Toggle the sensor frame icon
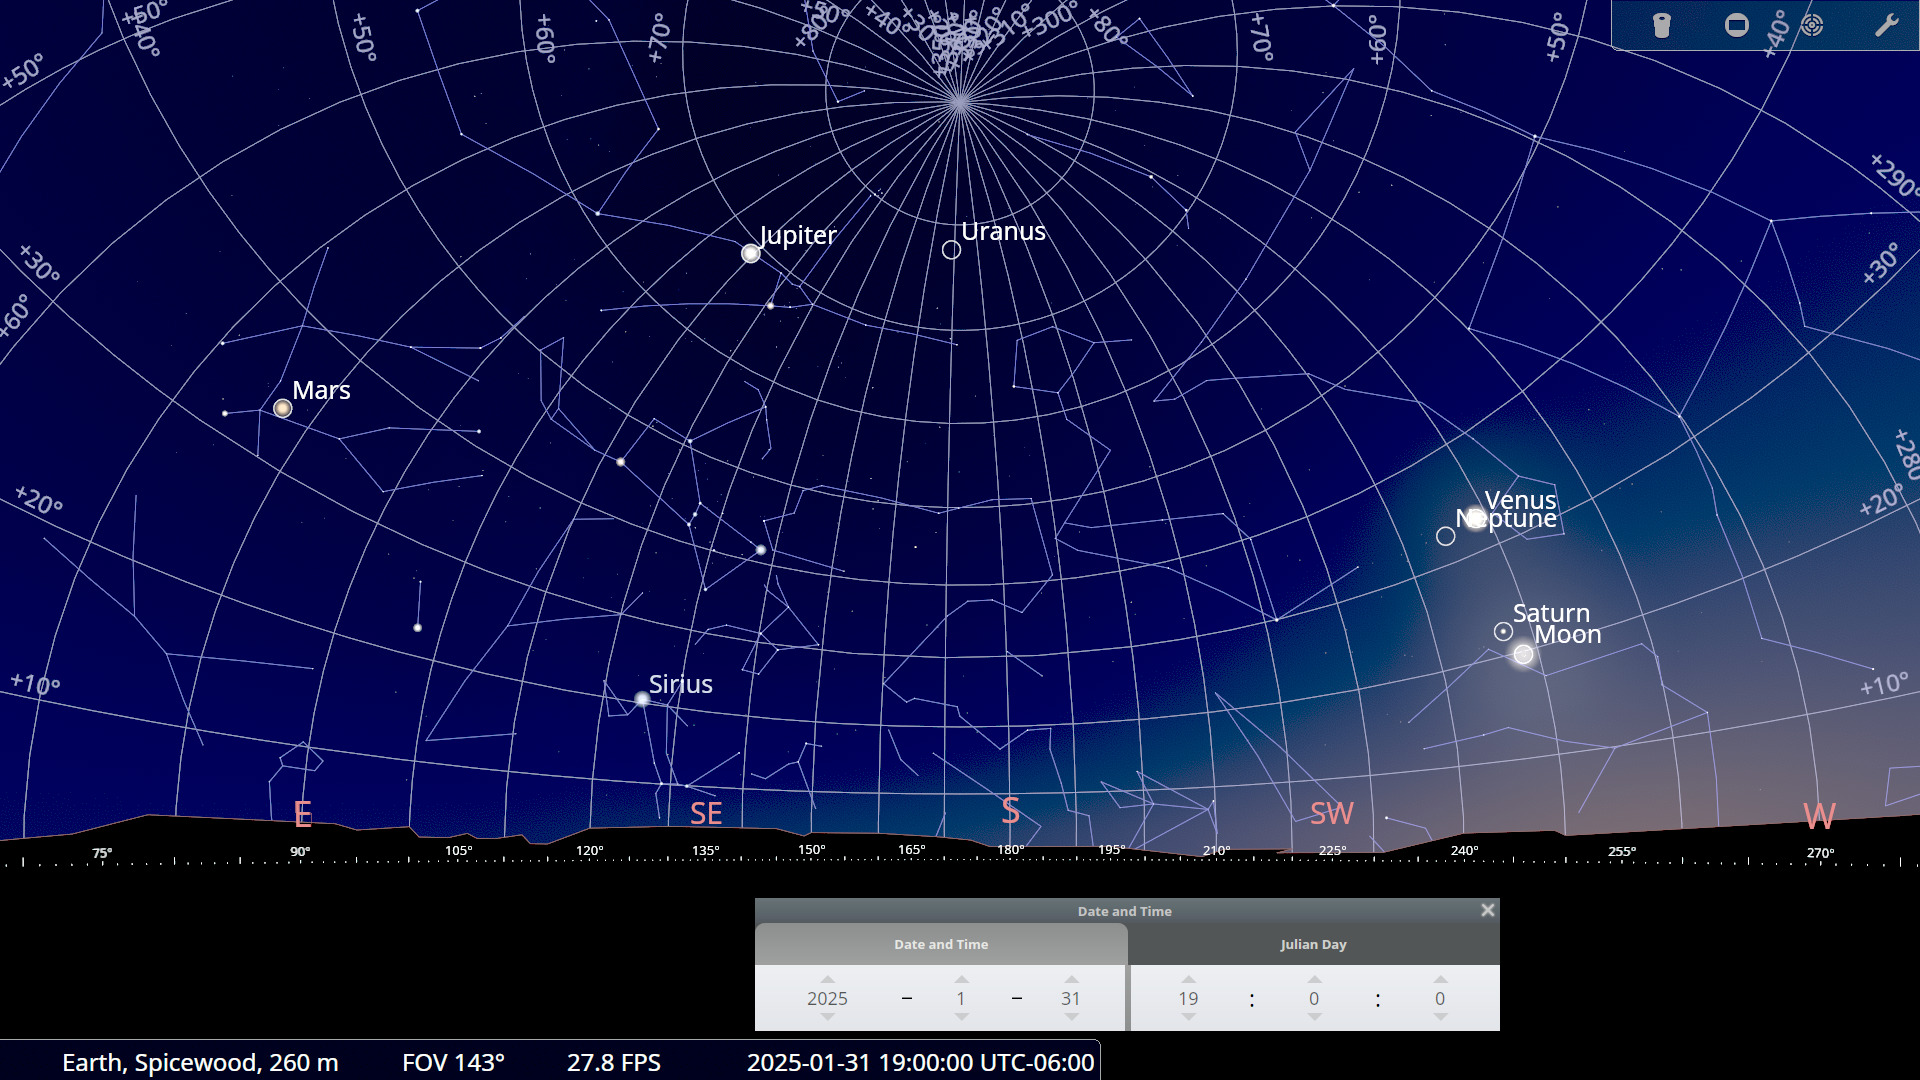Image resolution: width=1920 pixels, height=1080 pixels. [x=1737, y=25]
